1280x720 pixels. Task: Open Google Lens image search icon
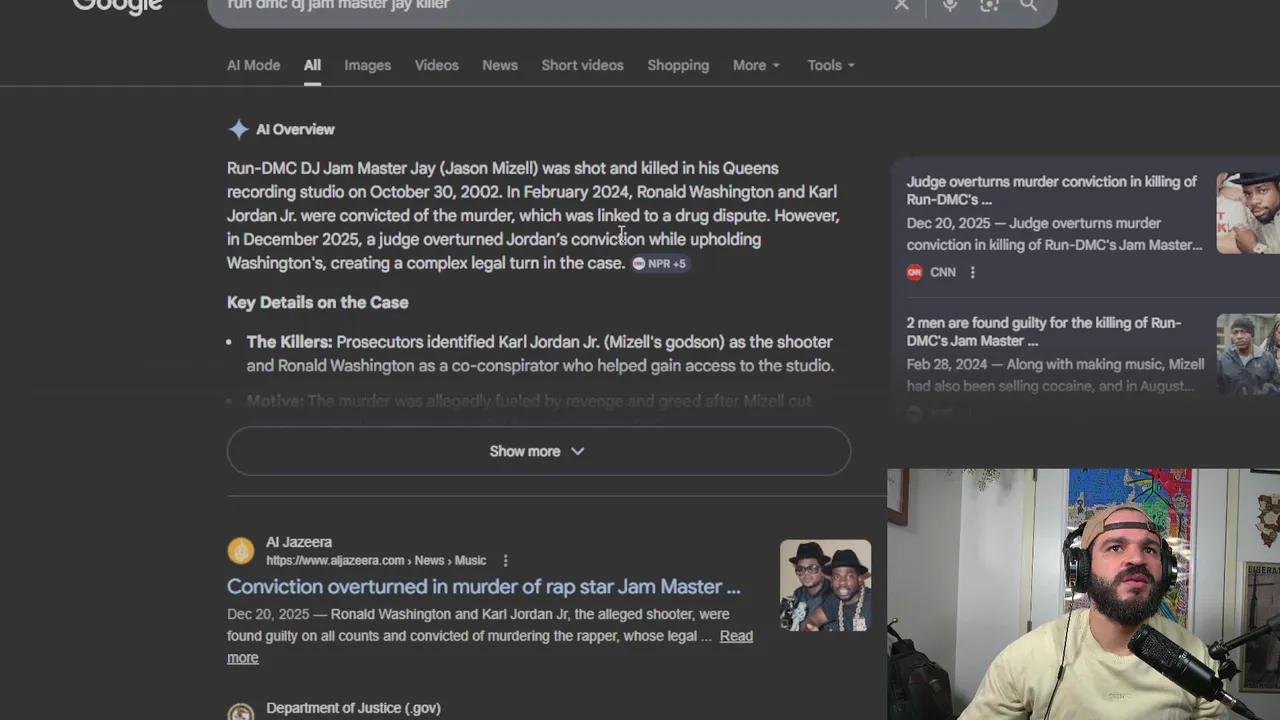(989, 5)
